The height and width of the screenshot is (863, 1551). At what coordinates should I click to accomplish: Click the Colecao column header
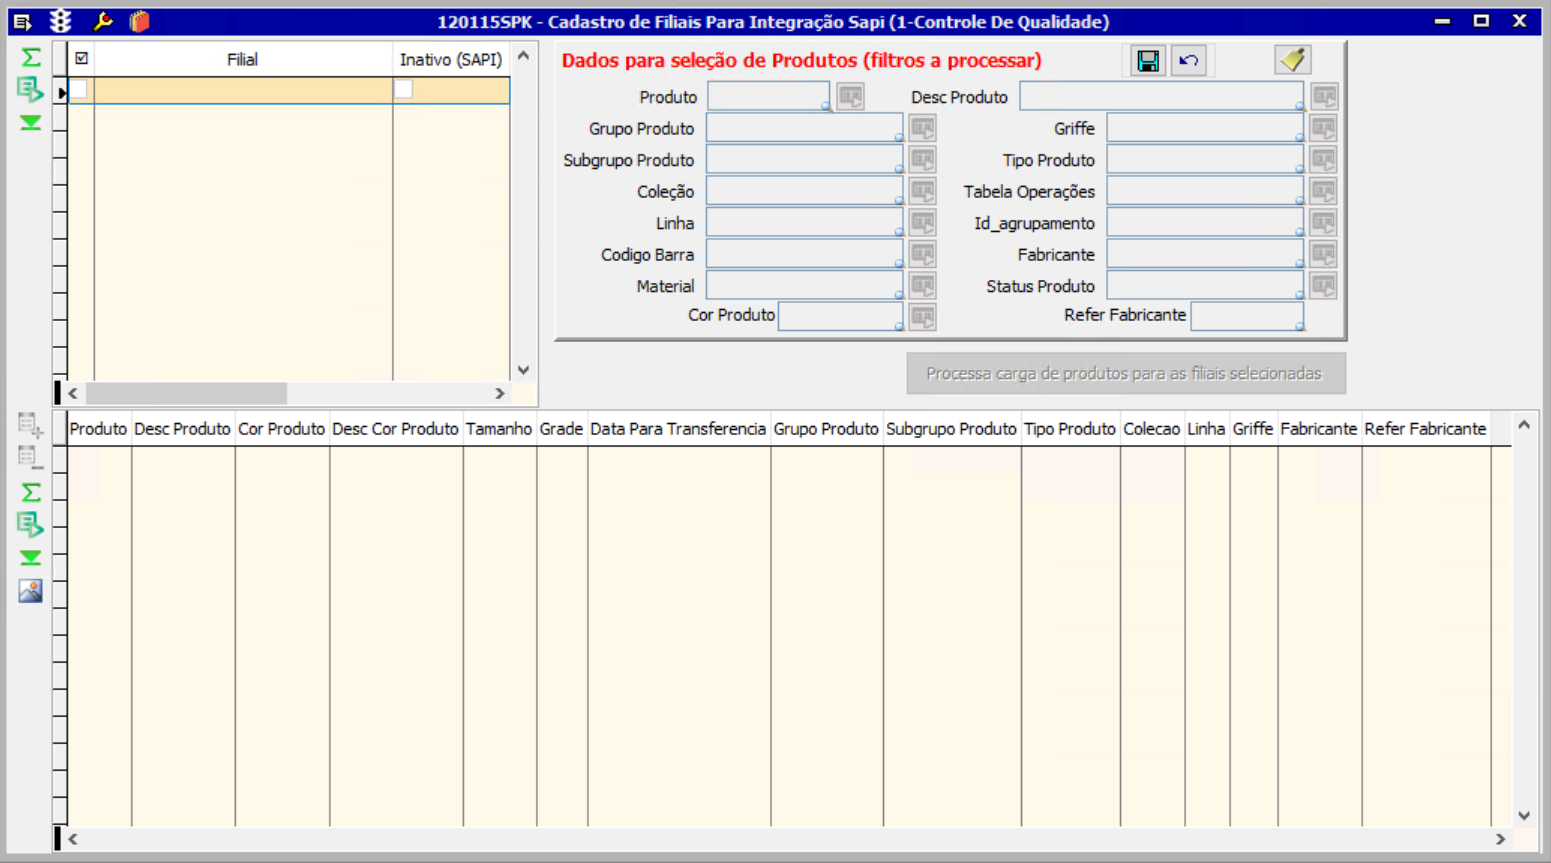tap(1152, 428)
